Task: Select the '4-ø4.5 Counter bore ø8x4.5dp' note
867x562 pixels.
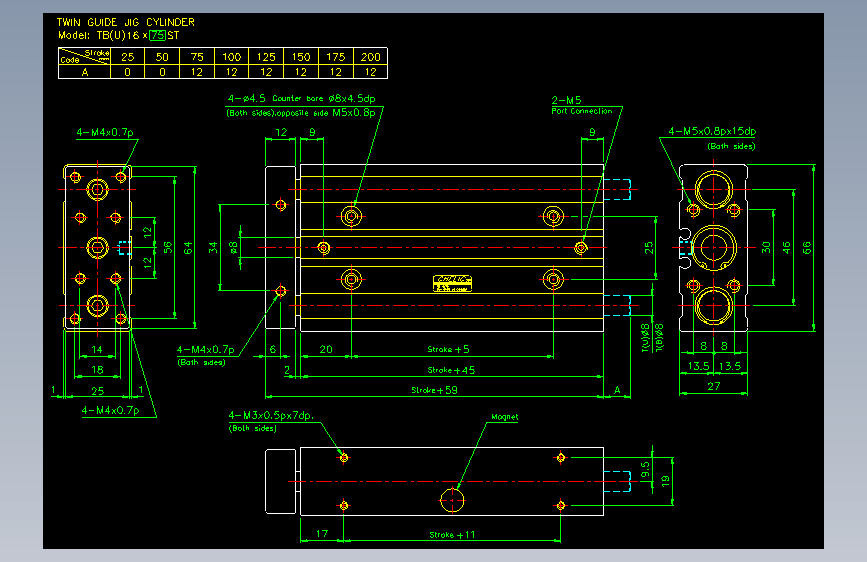Action: pos(301,98)
